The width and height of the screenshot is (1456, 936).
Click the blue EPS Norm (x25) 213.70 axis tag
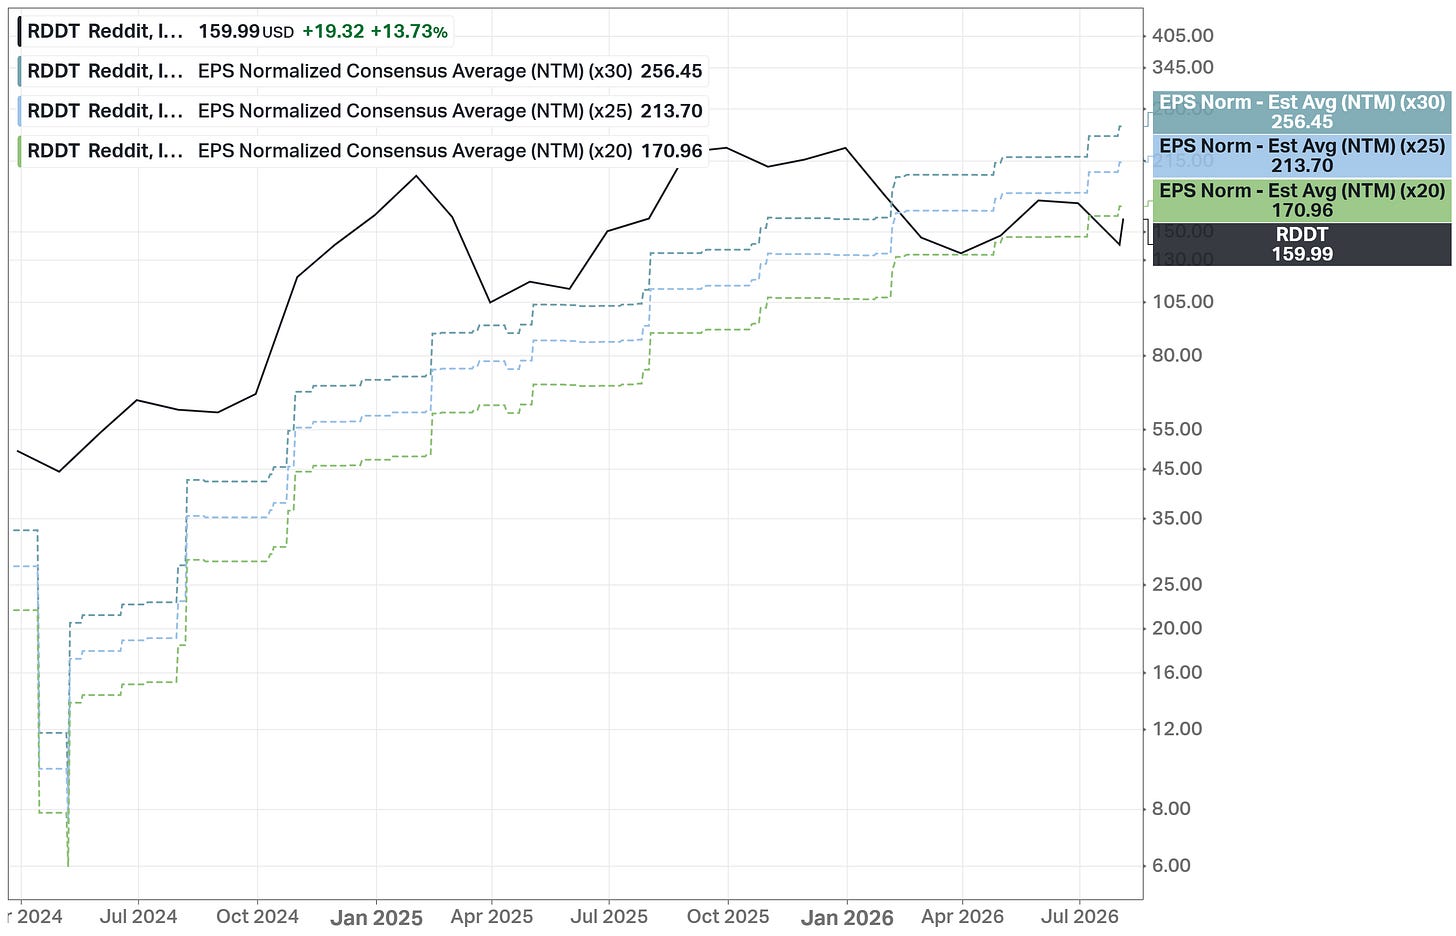tap(1302, 156)
